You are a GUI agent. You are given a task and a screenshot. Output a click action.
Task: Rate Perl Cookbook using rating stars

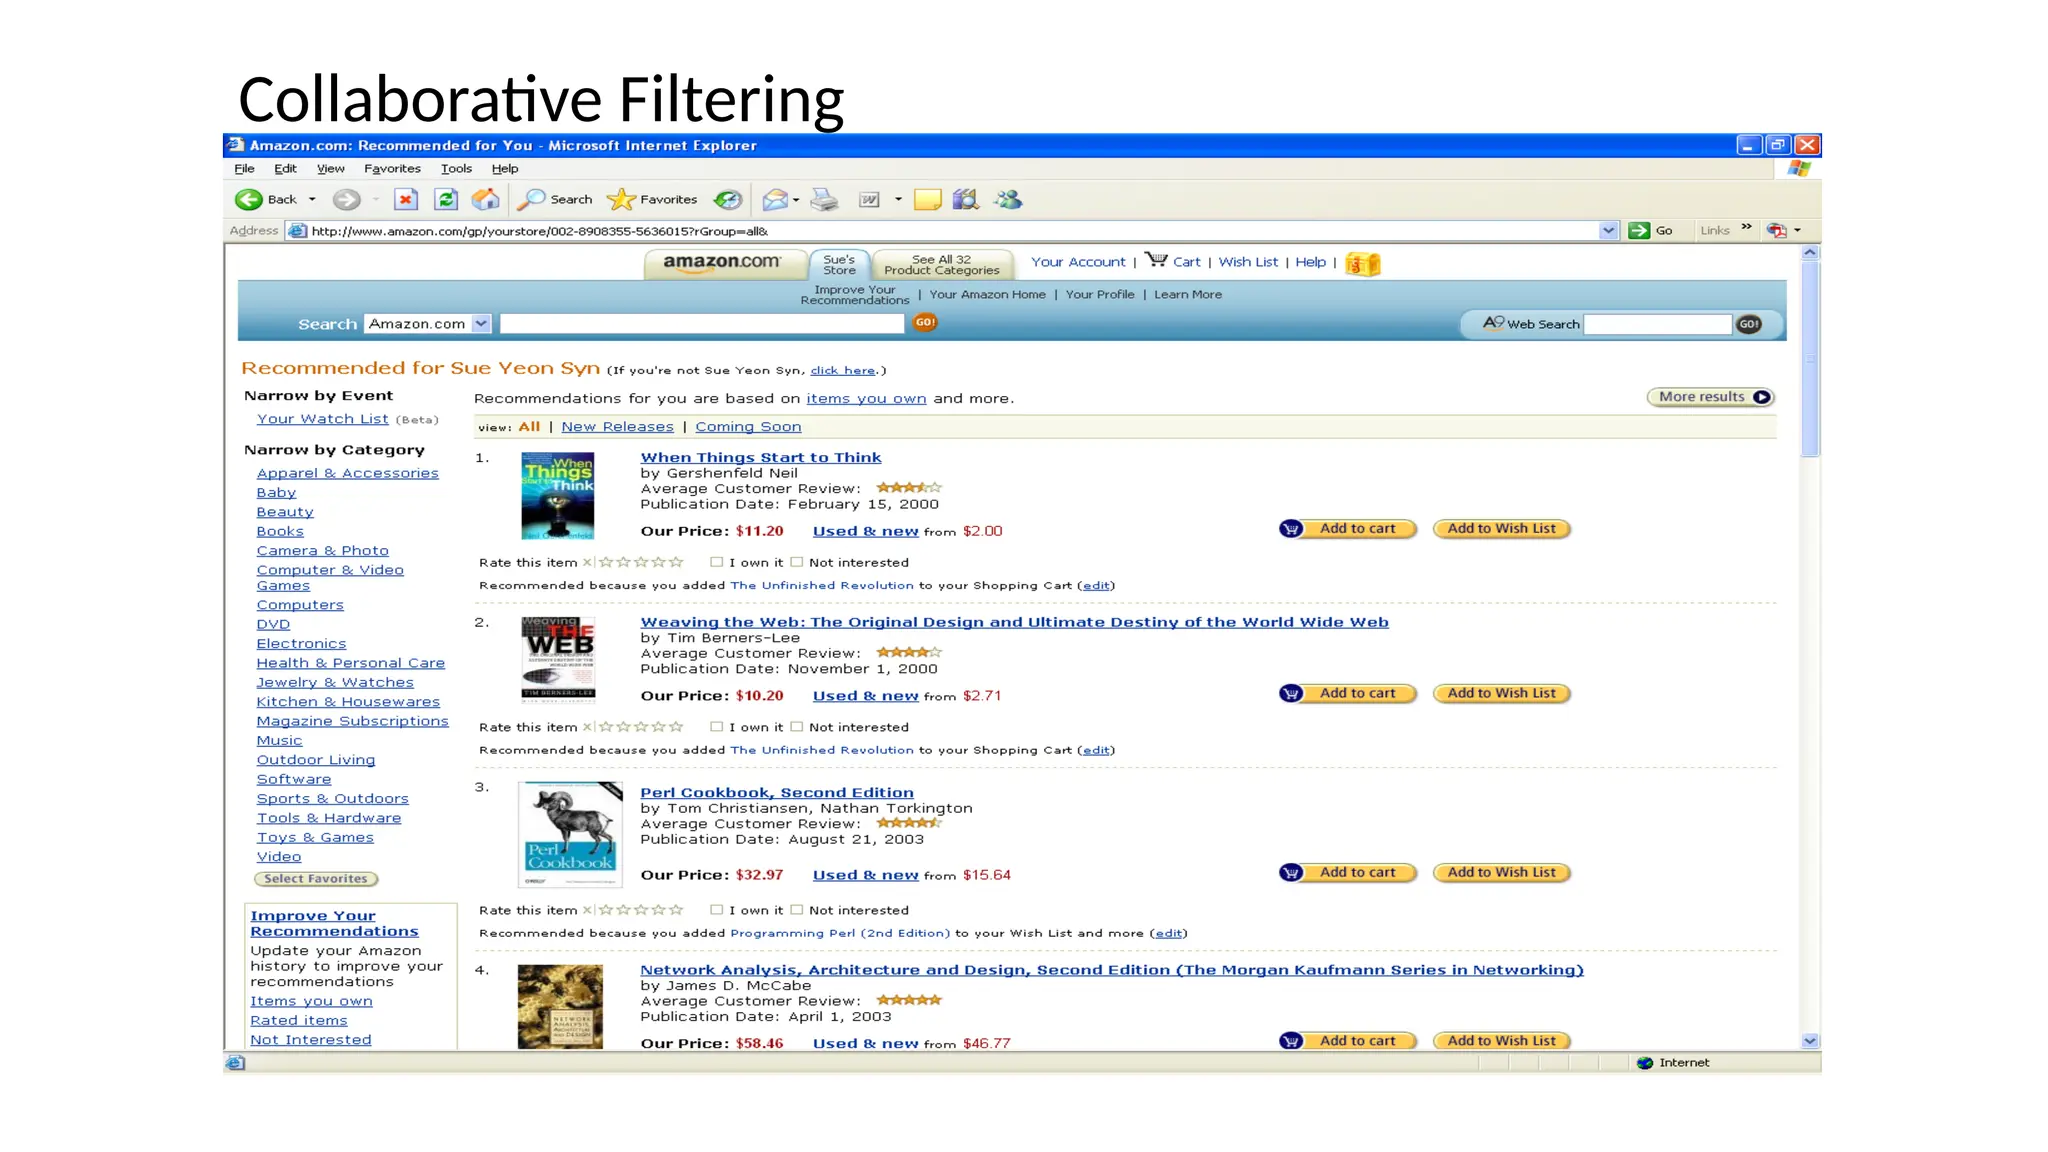tap(641, 910)
